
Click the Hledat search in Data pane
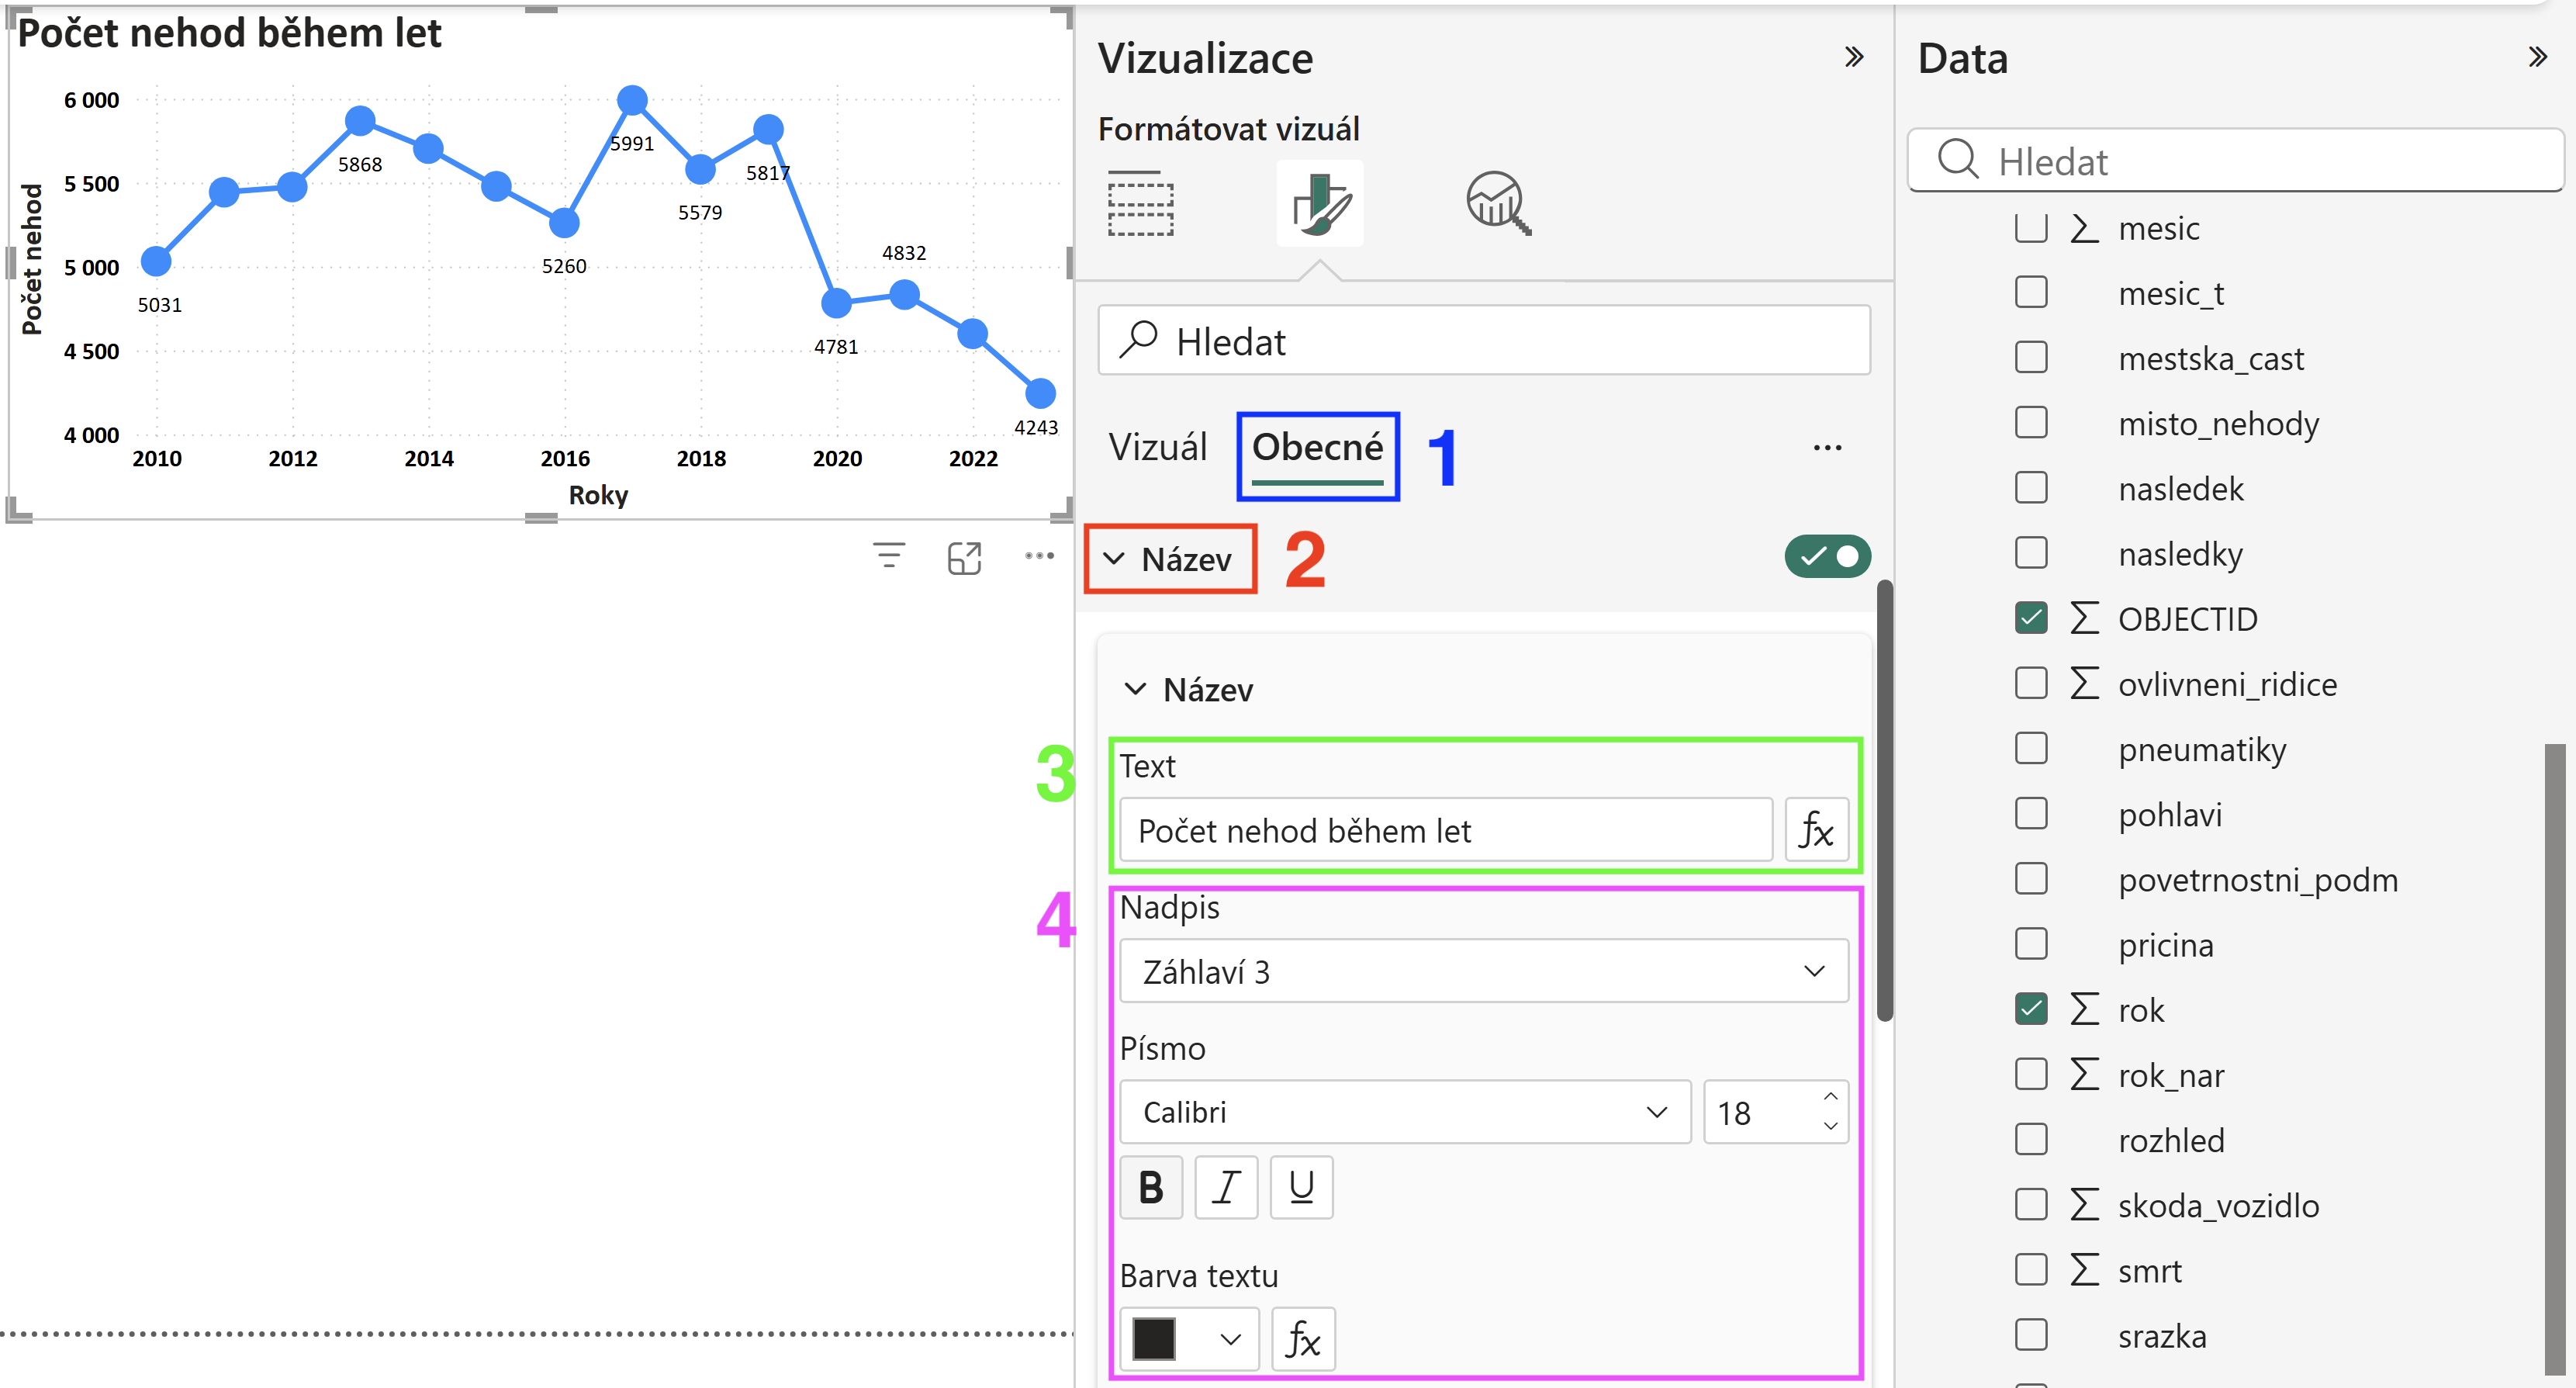[2235, 160]
